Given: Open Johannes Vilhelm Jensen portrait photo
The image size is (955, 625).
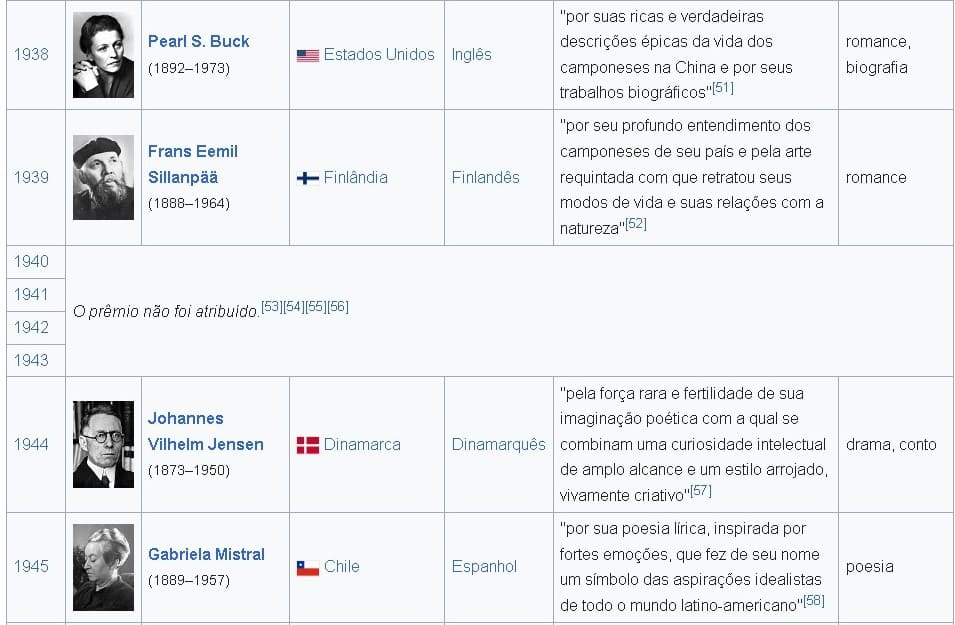Looking at the screenshot, I should 103,445.
